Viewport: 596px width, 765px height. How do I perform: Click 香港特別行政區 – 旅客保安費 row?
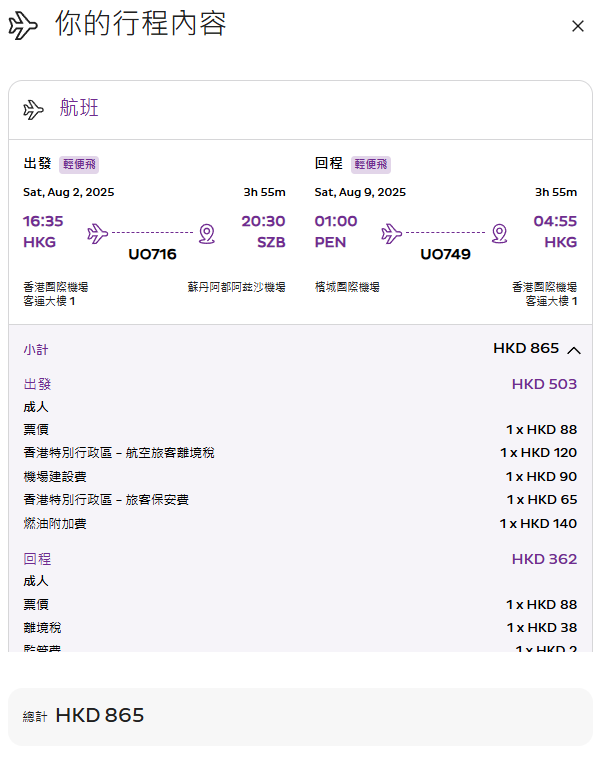300,500
